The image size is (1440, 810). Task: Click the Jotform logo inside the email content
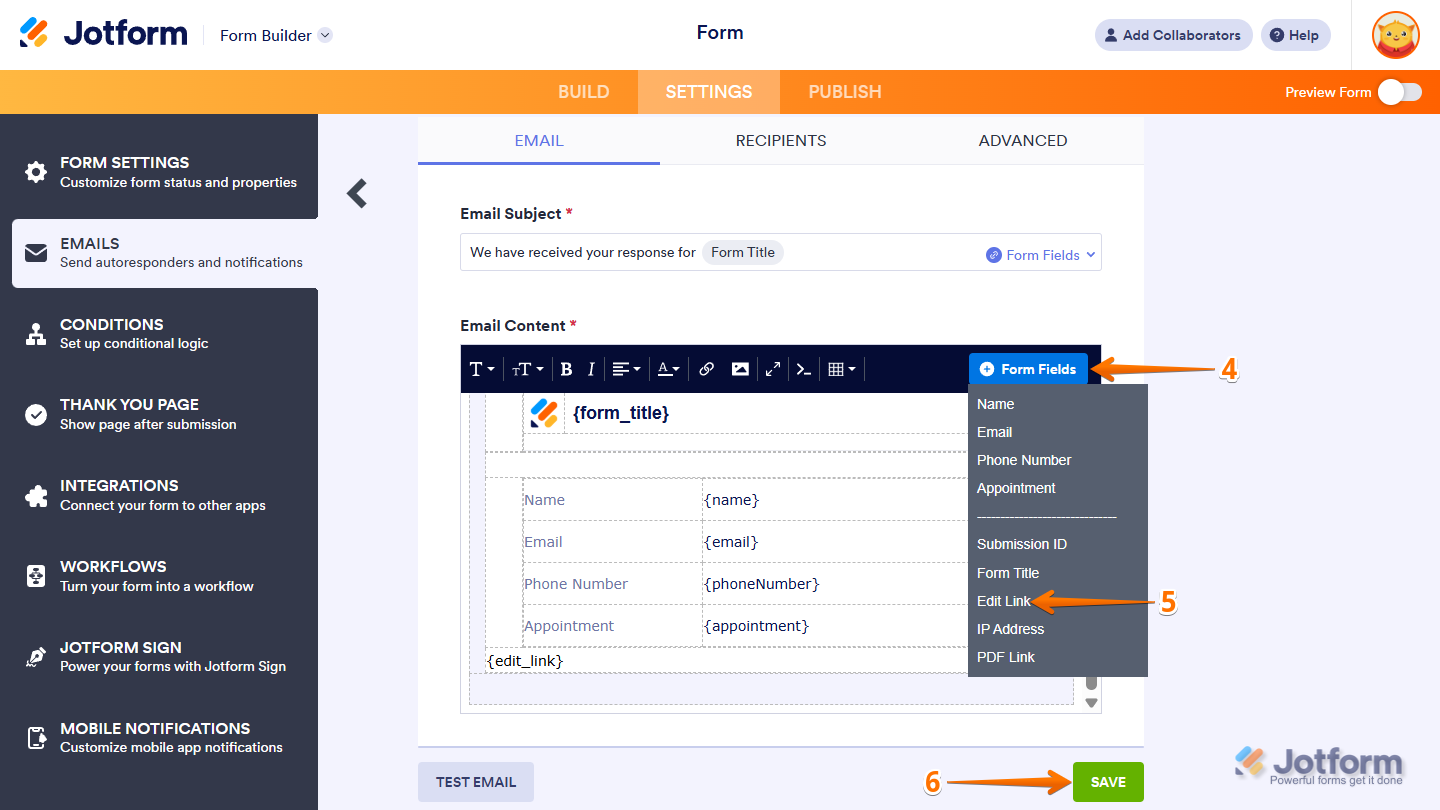(544, 413)
